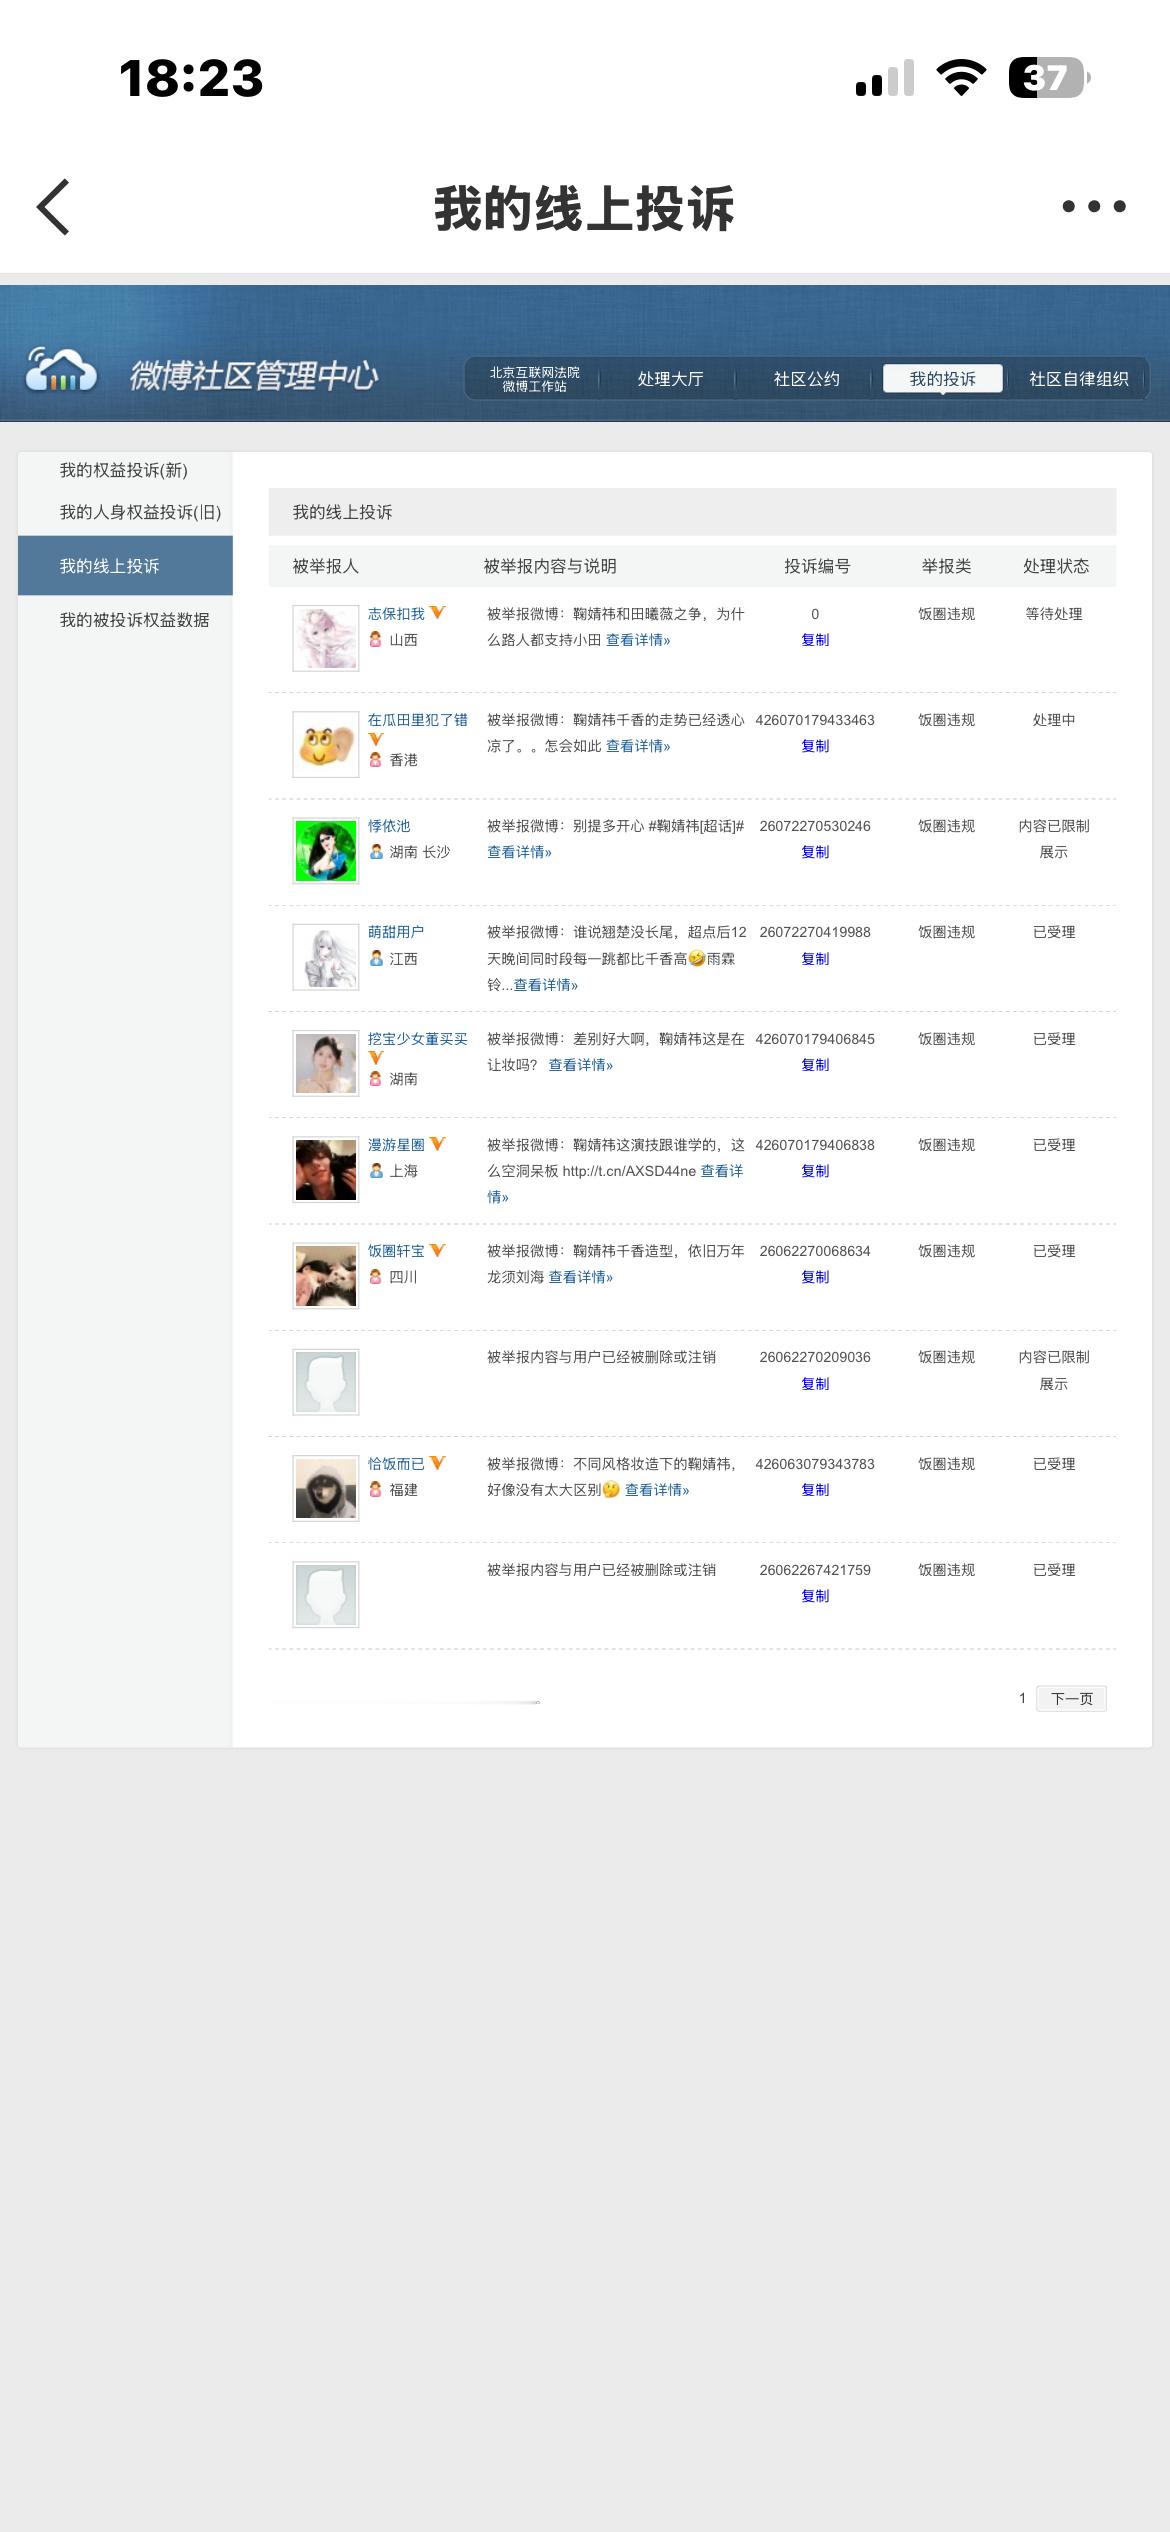View details of 别提多开心 report
The image size is (1170, 2532).
coord(519,852)
